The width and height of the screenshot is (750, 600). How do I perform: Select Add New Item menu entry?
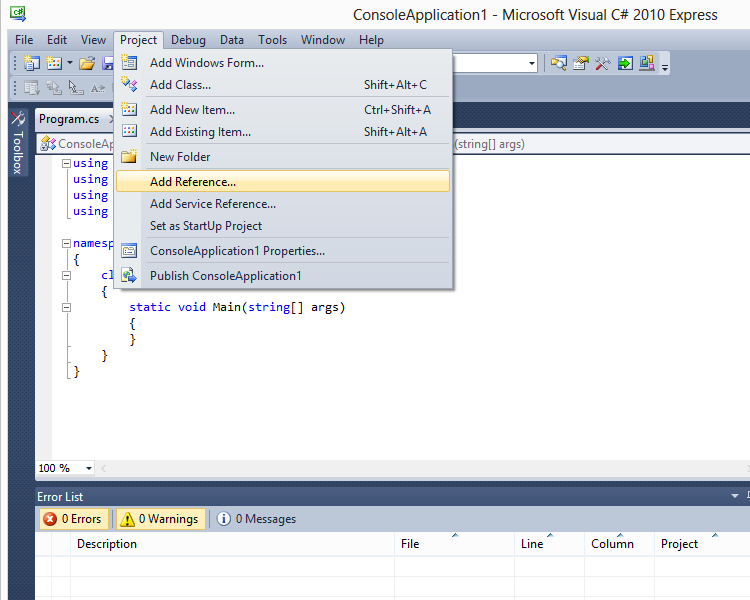coord(283,110)
